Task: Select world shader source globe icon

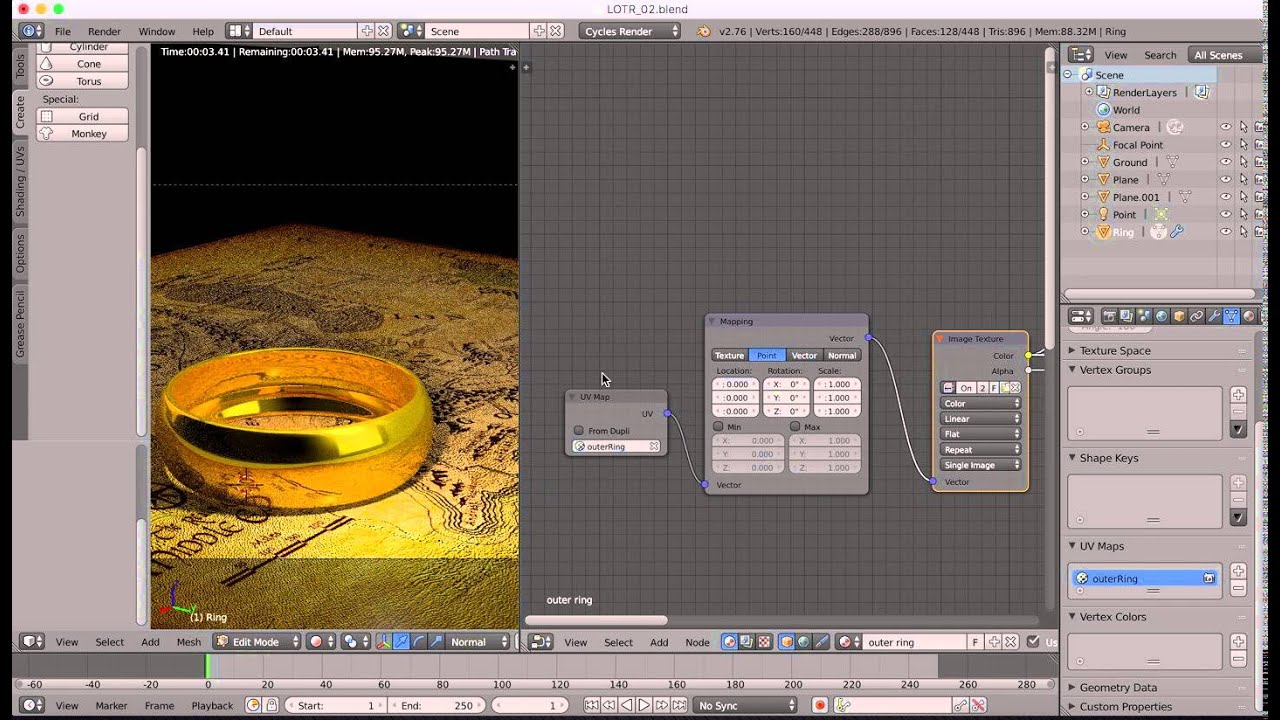Action: [803, 642]
